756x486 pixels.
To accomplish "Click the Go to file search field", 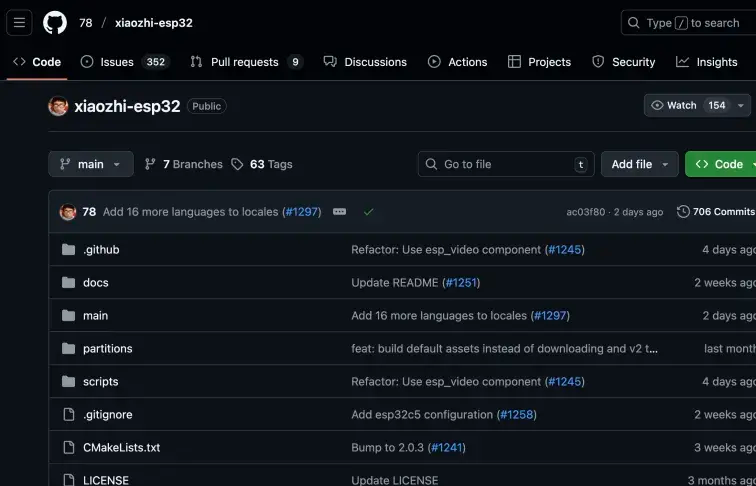I will 505,164.
